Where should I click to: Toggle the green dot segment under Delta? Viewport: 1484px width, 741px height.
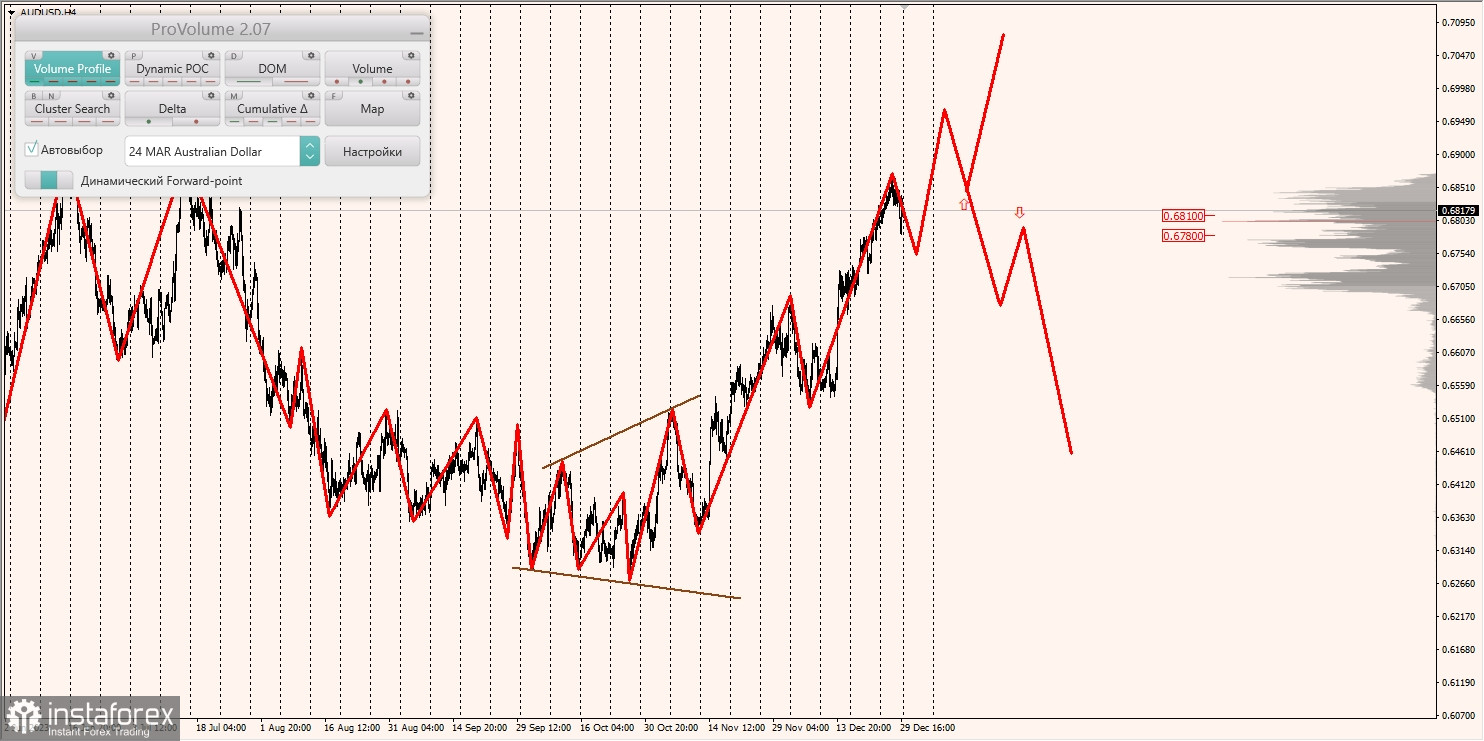pos(149,121)
